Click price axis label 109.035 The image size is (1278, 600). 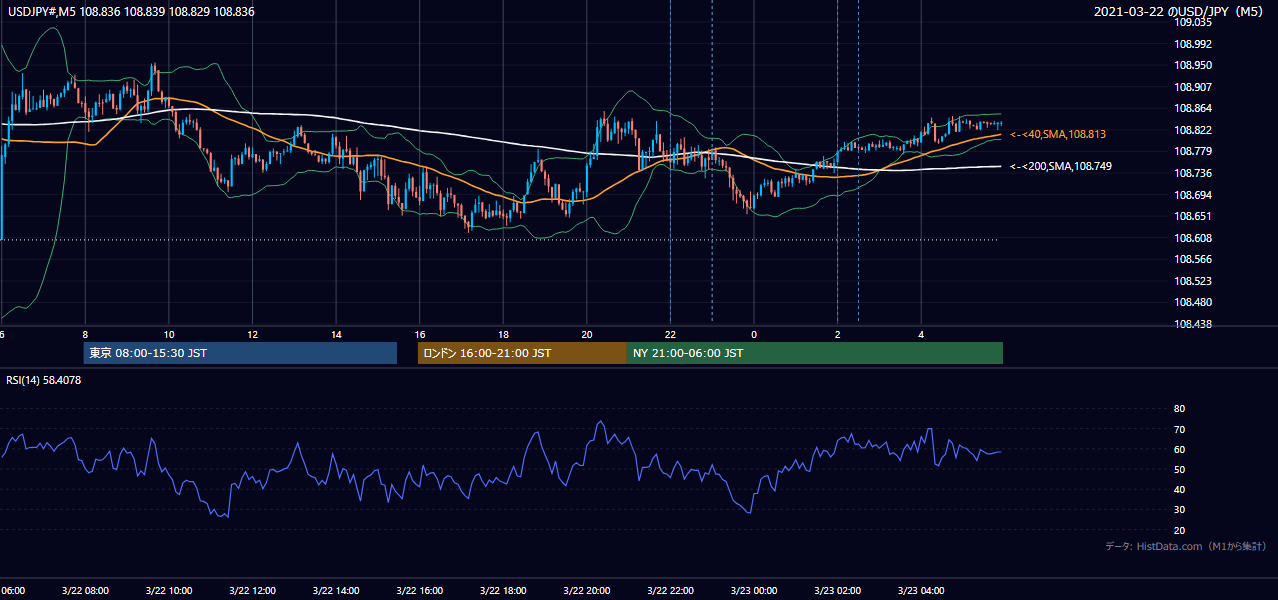point(1195,22)
